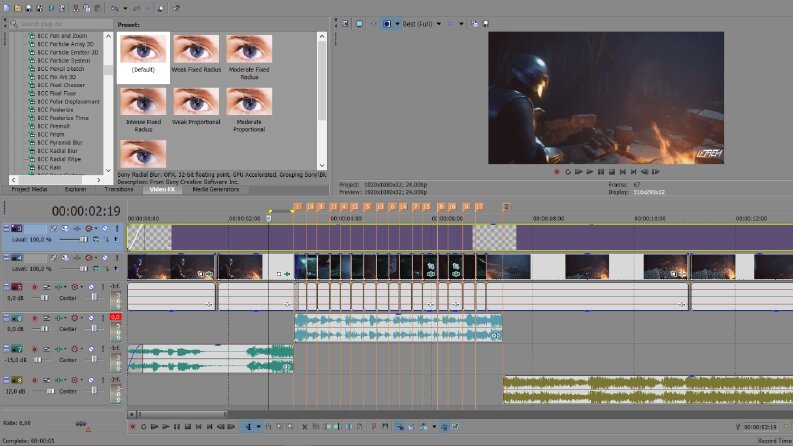Open the preview Video FX icon
Image resolution: width=793 pixels, height=446 pixels.
(x=373, y=24)
